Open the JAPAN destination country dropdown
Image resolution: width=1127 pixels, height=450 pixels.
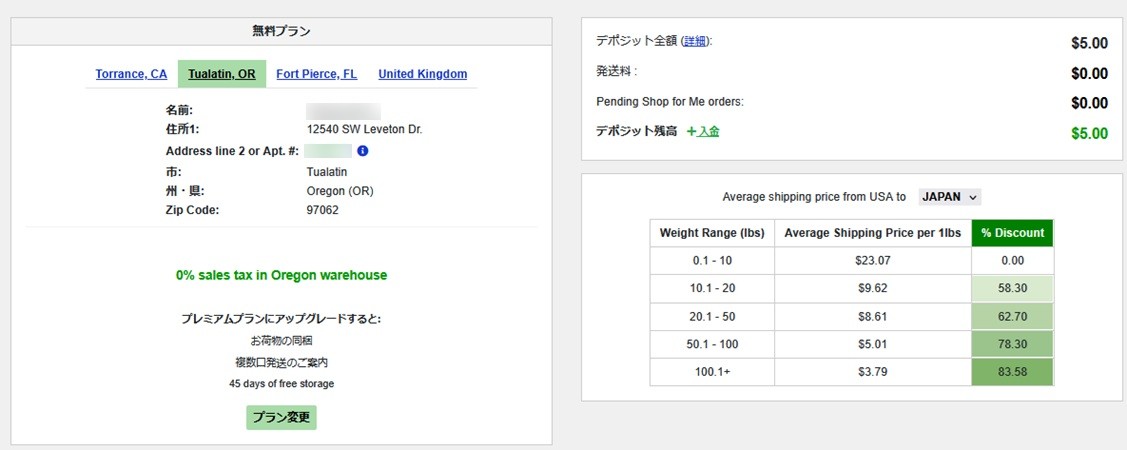point(950,197)
